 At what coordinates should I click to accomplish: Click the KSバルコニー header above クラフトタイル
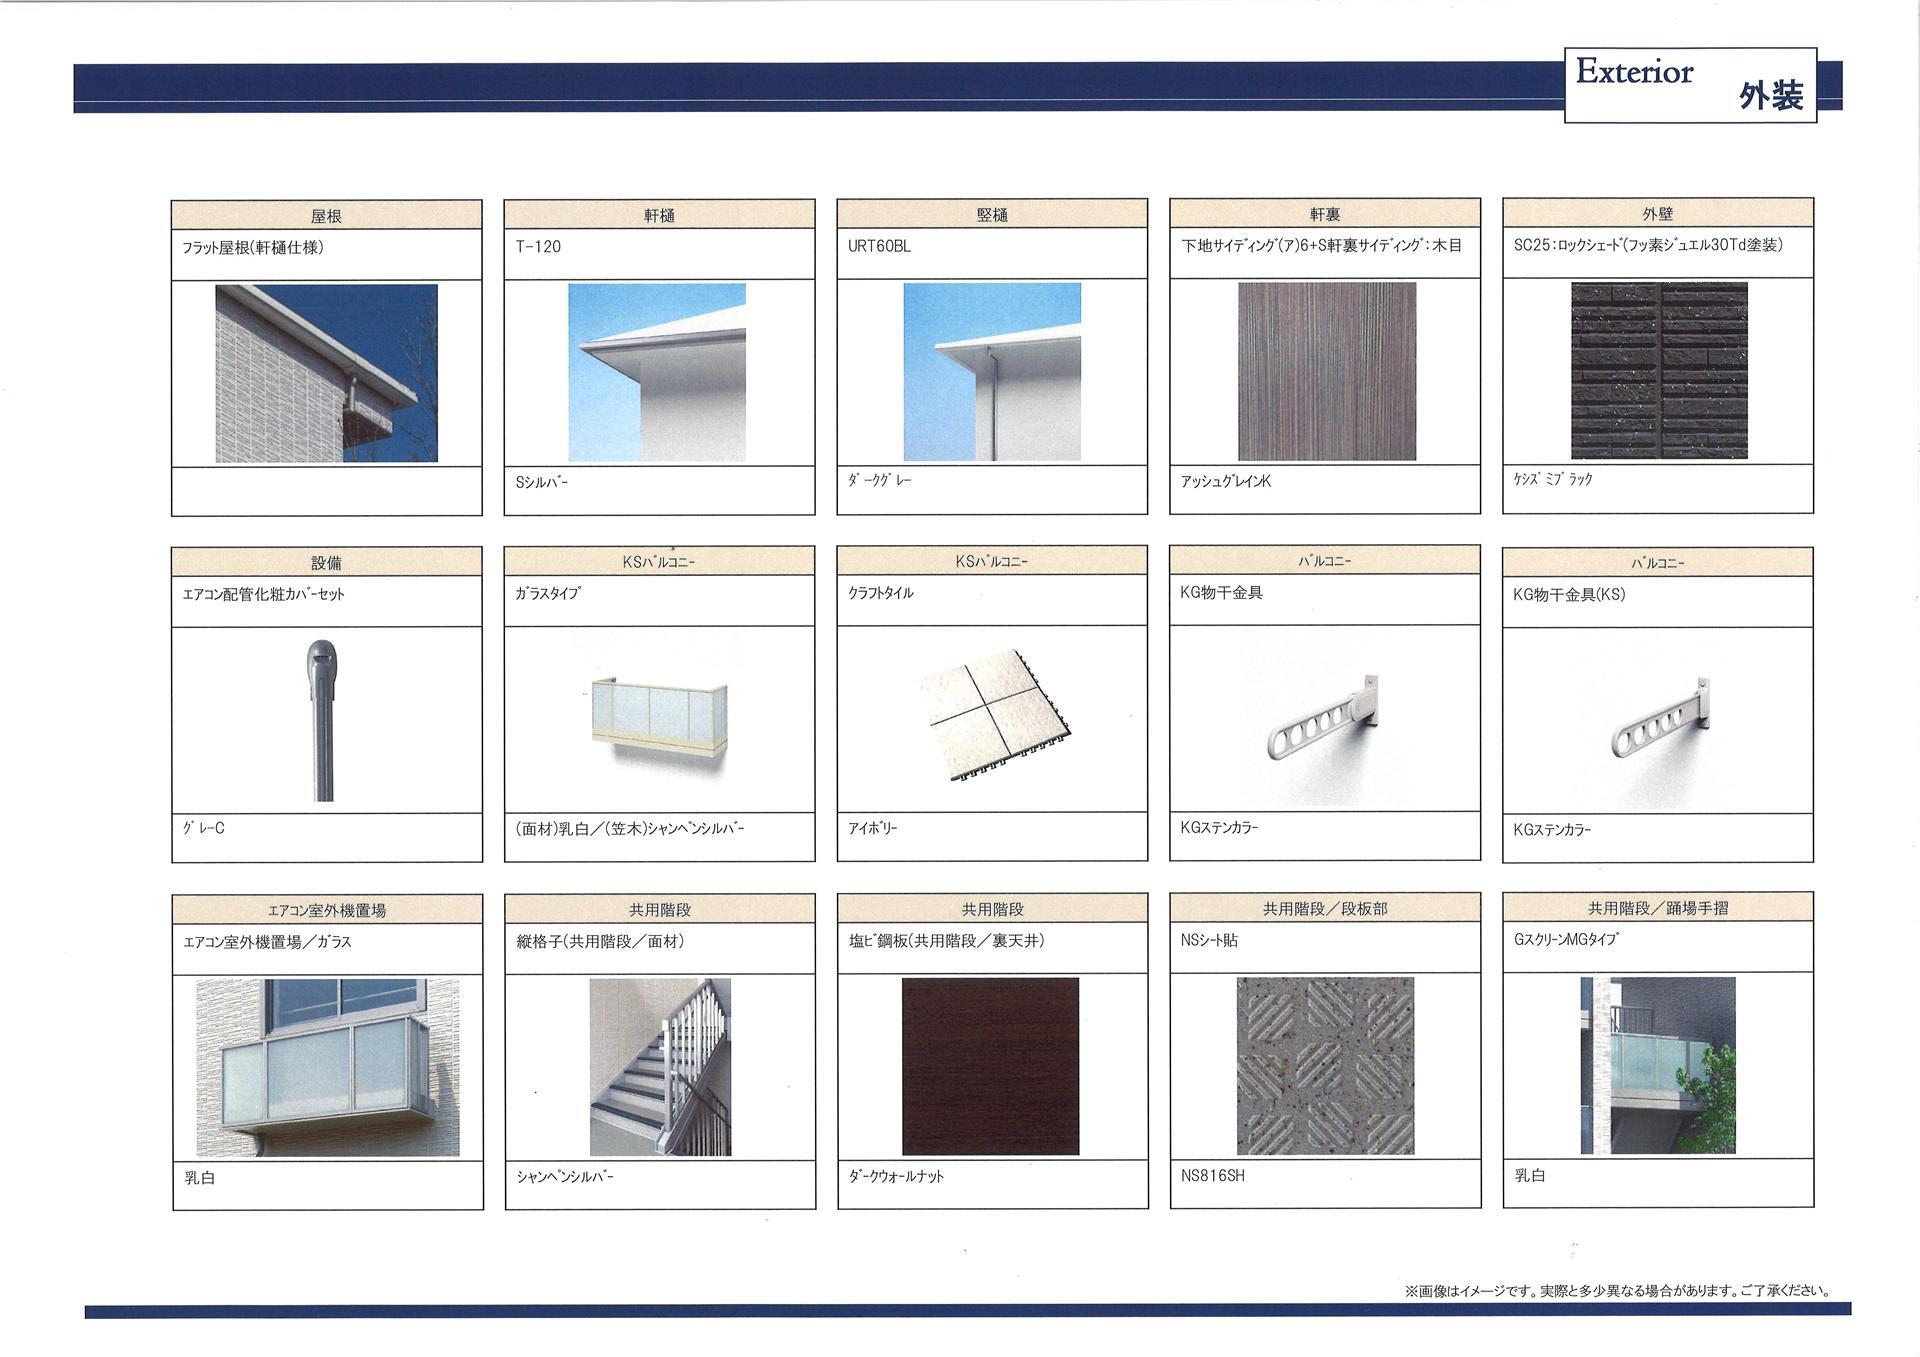point(992,561)
